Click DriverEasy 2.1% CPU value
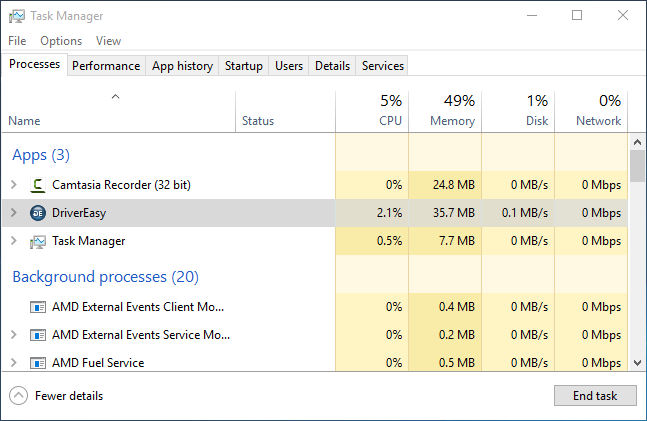647x421 pixels. tap(389, 213)
